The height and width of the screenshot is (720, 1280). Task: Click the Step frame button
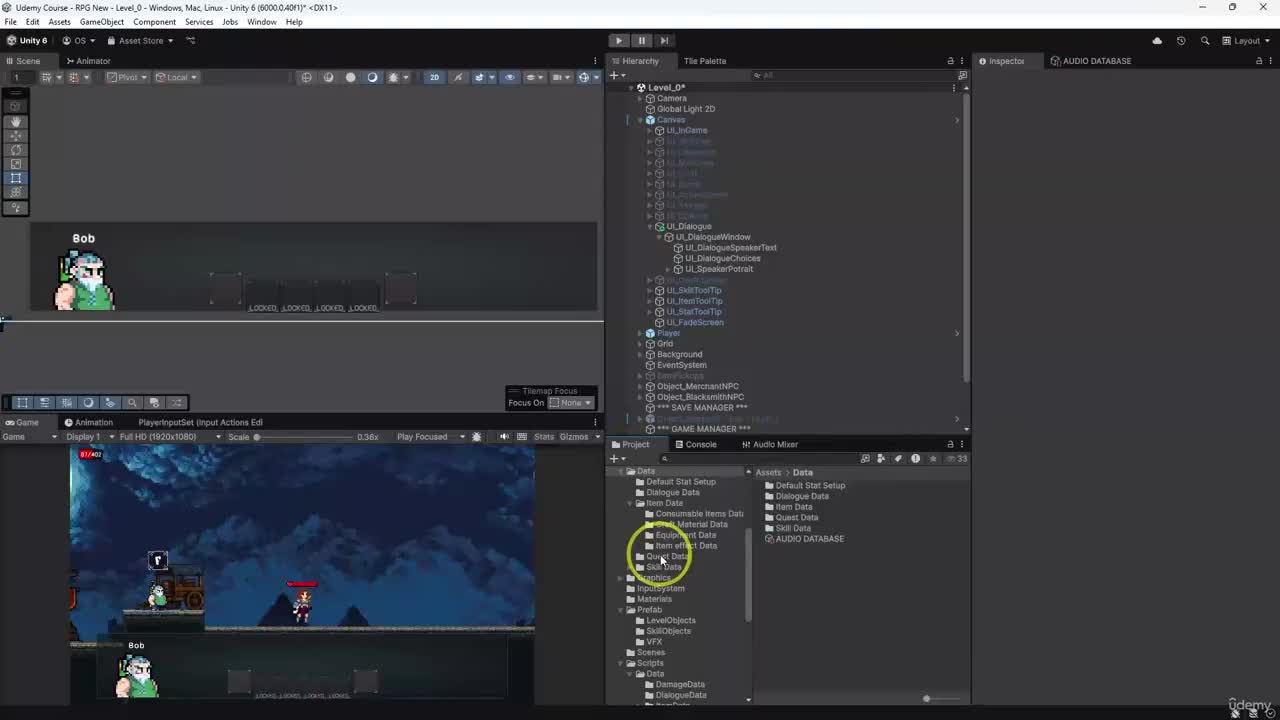tap(664, 41)
